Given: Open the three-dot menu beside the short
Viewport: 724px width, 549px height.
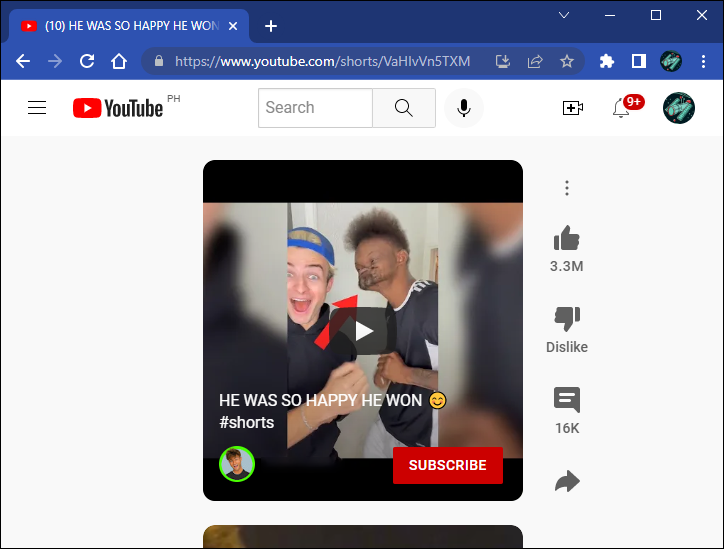Looking at the screenshot, I should pos(567,188).
